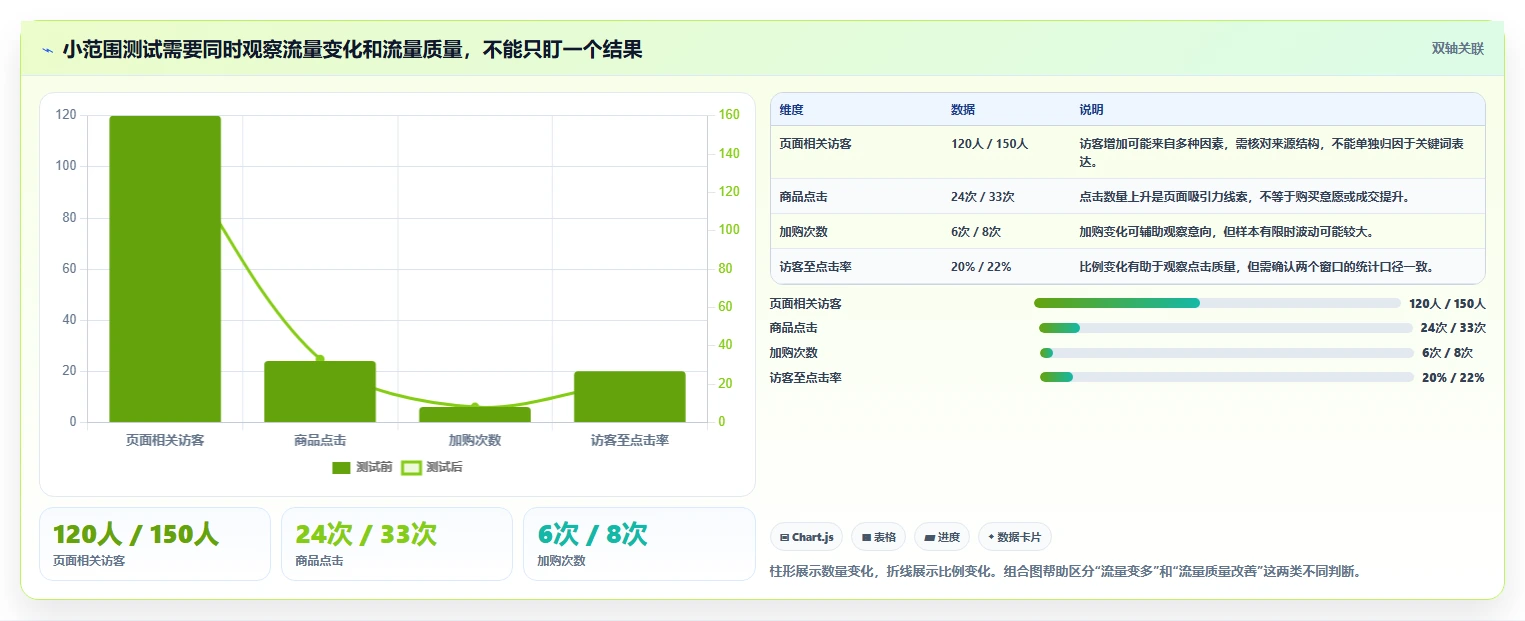Click the Chart.js tag chip
Viewport: 1525px width, 621px height.
click(x=806, y=537)
